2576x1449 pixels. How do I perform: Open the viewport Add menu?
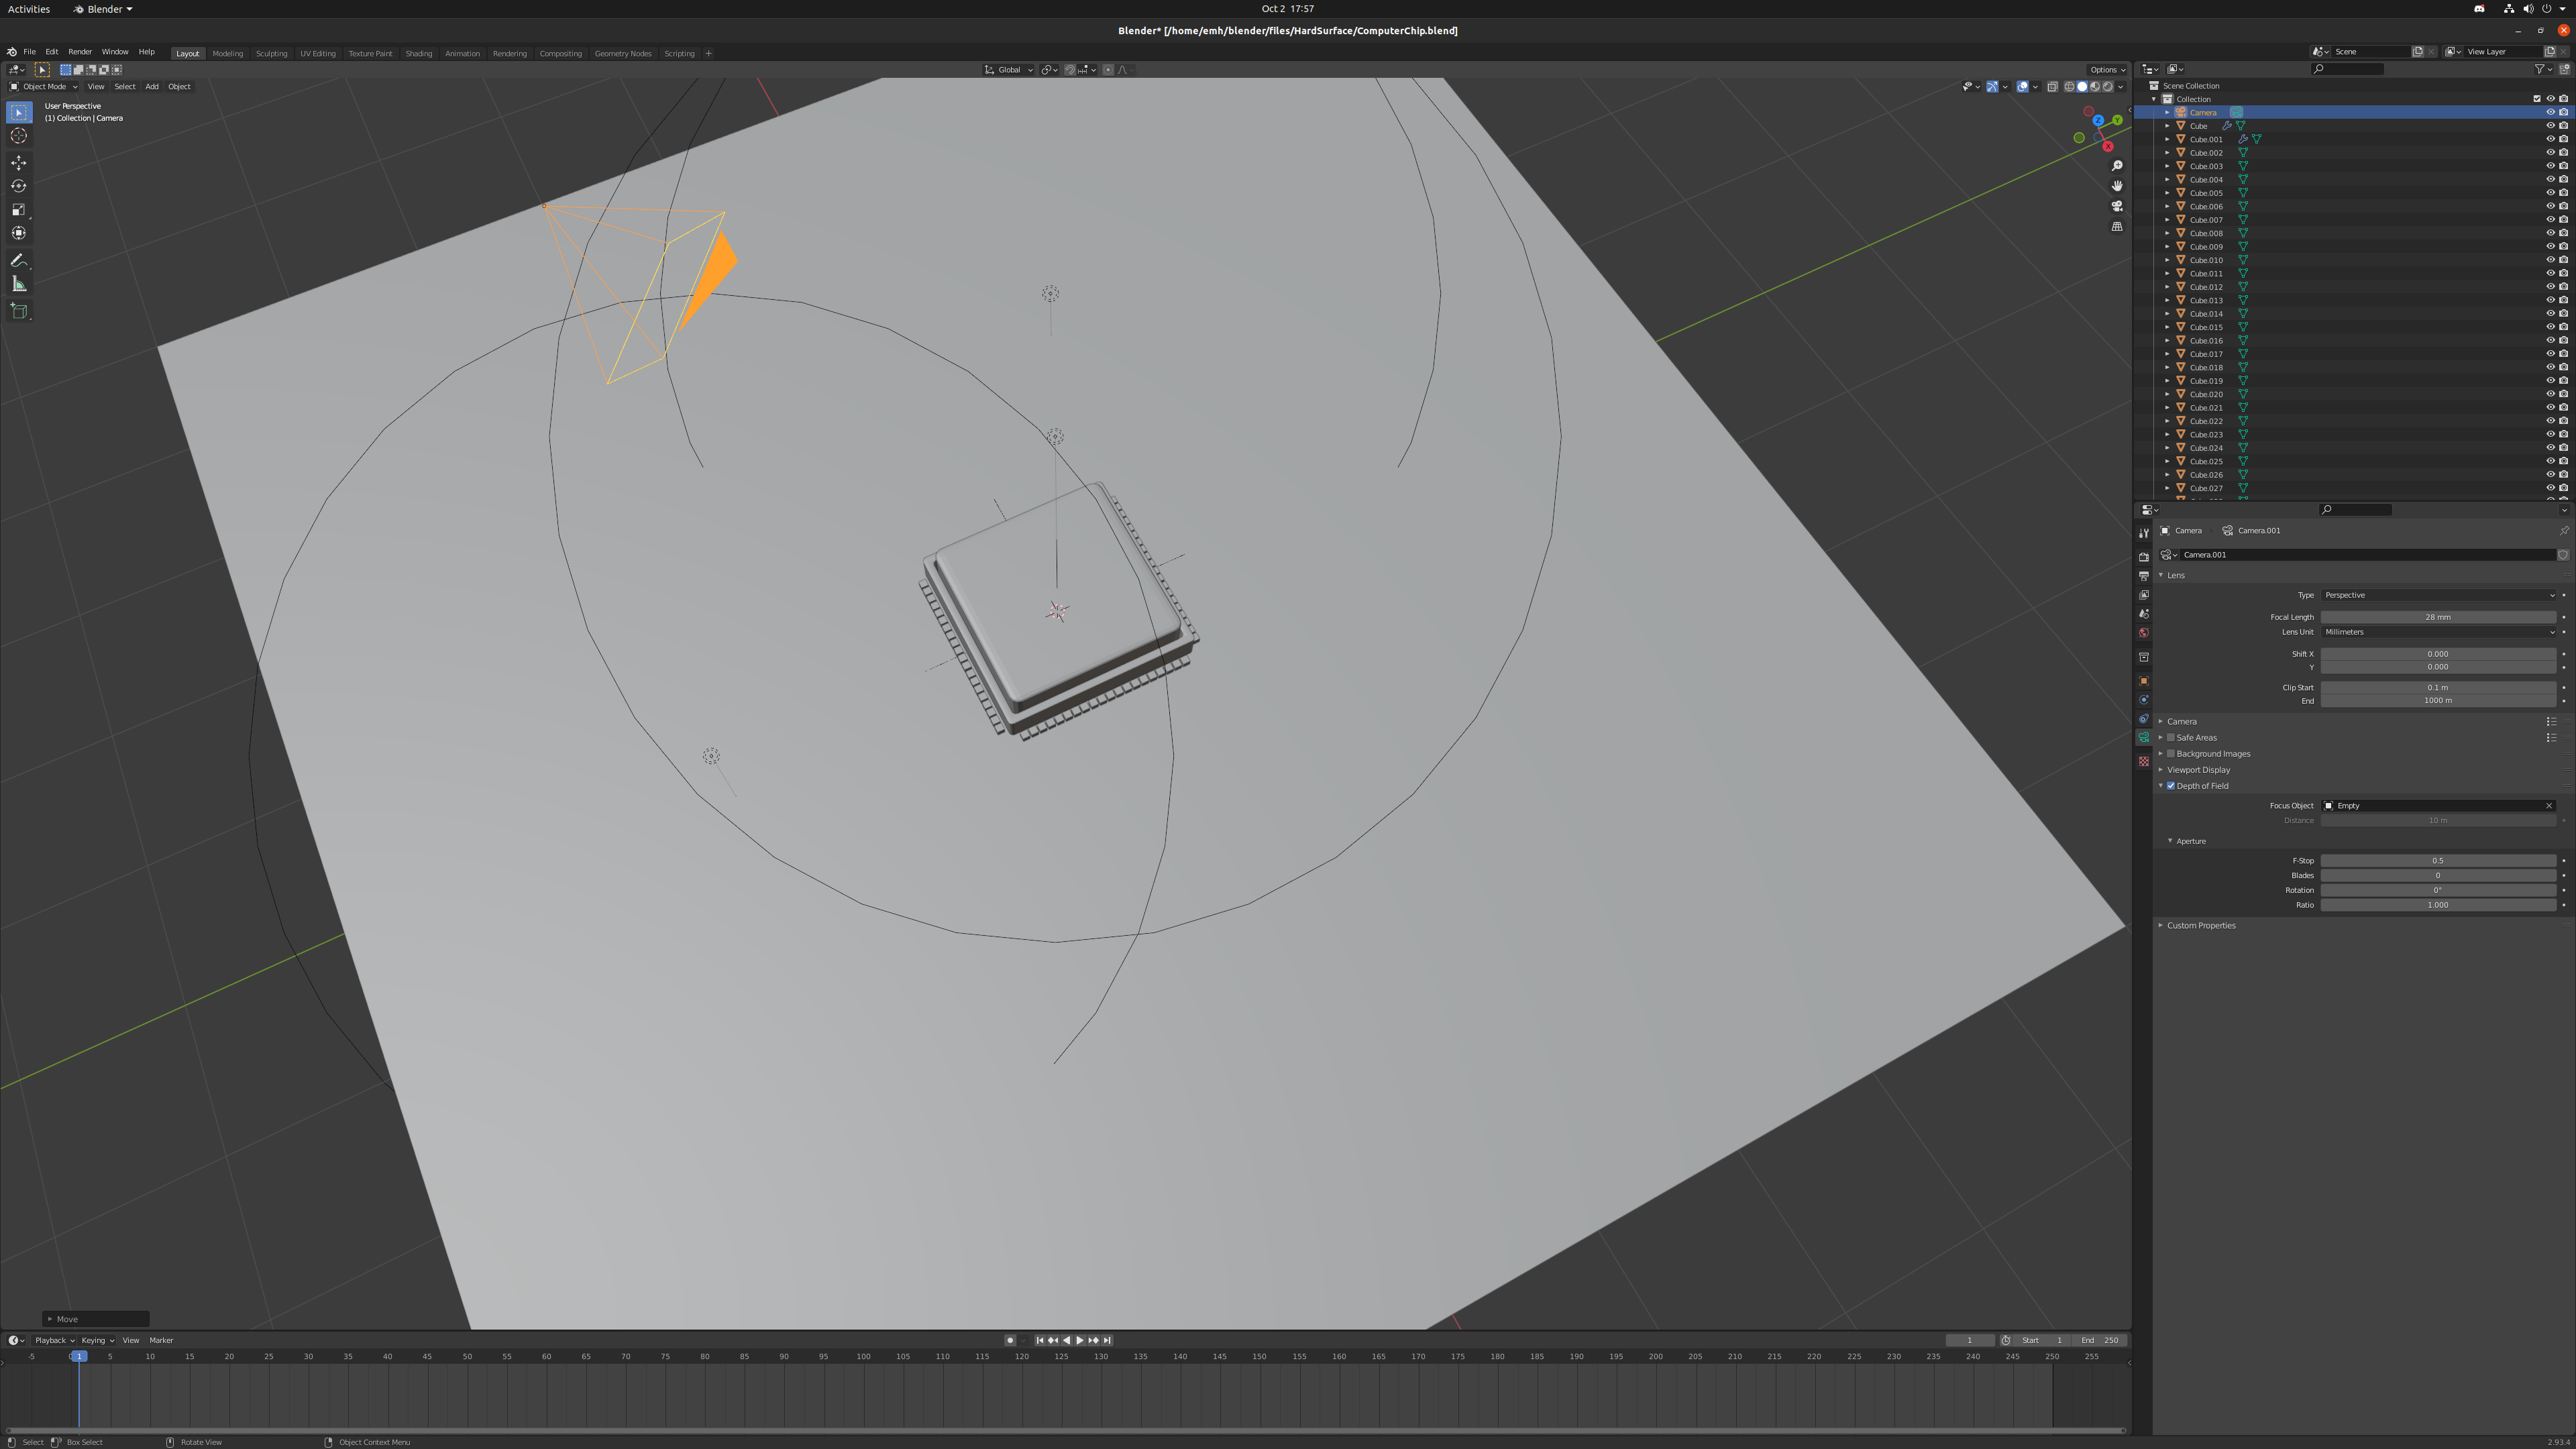coord(152,87)
